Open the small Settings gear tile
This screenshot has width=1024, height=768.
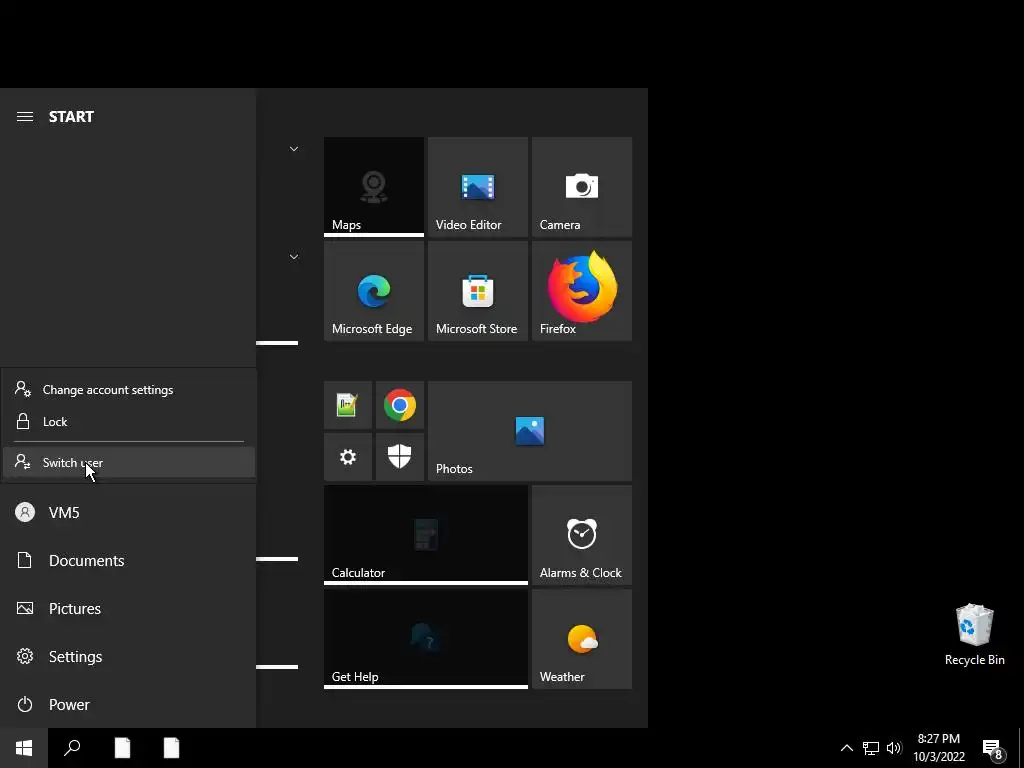(x=347, y=457)
